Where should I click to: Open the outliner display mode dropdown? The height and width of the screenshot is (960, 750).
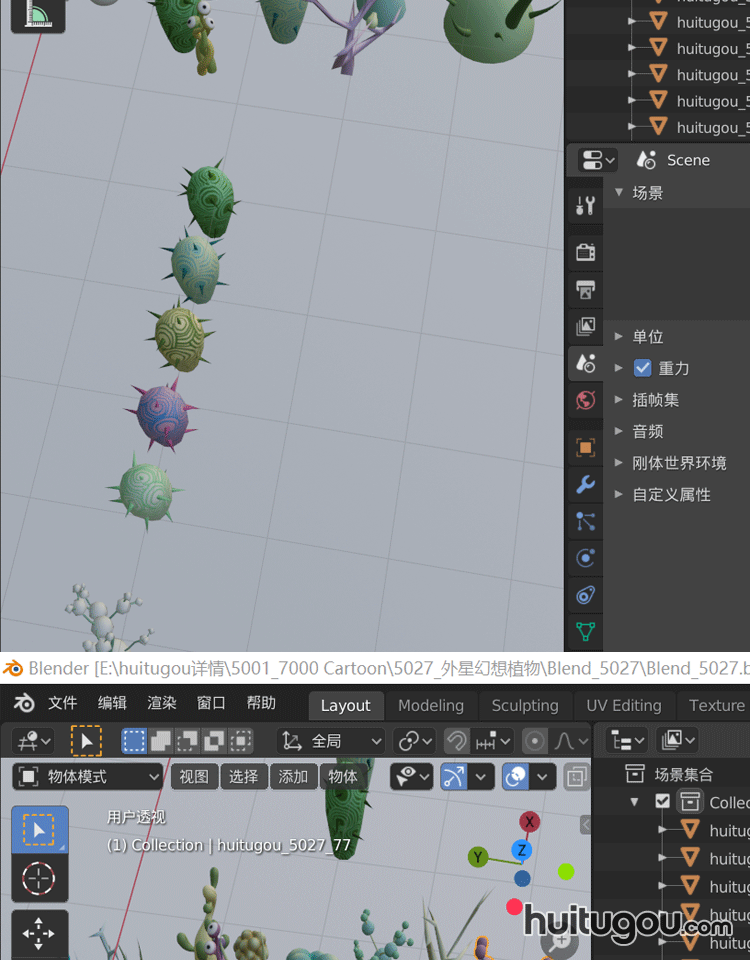[627, 741]
